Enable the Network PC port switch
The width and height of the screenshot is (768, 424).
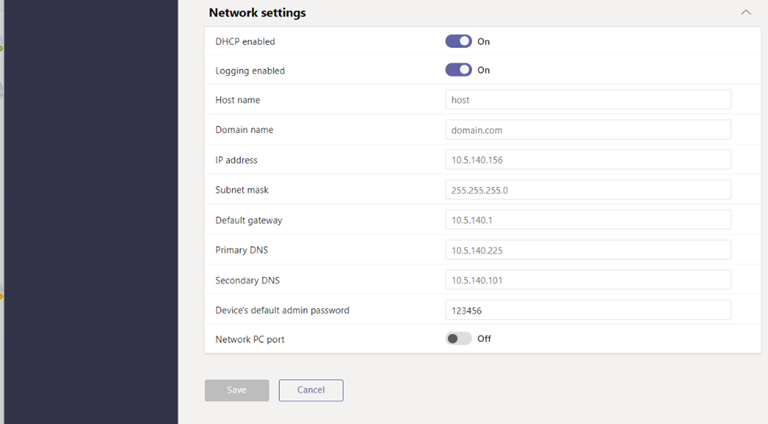[x=458, y=339]
